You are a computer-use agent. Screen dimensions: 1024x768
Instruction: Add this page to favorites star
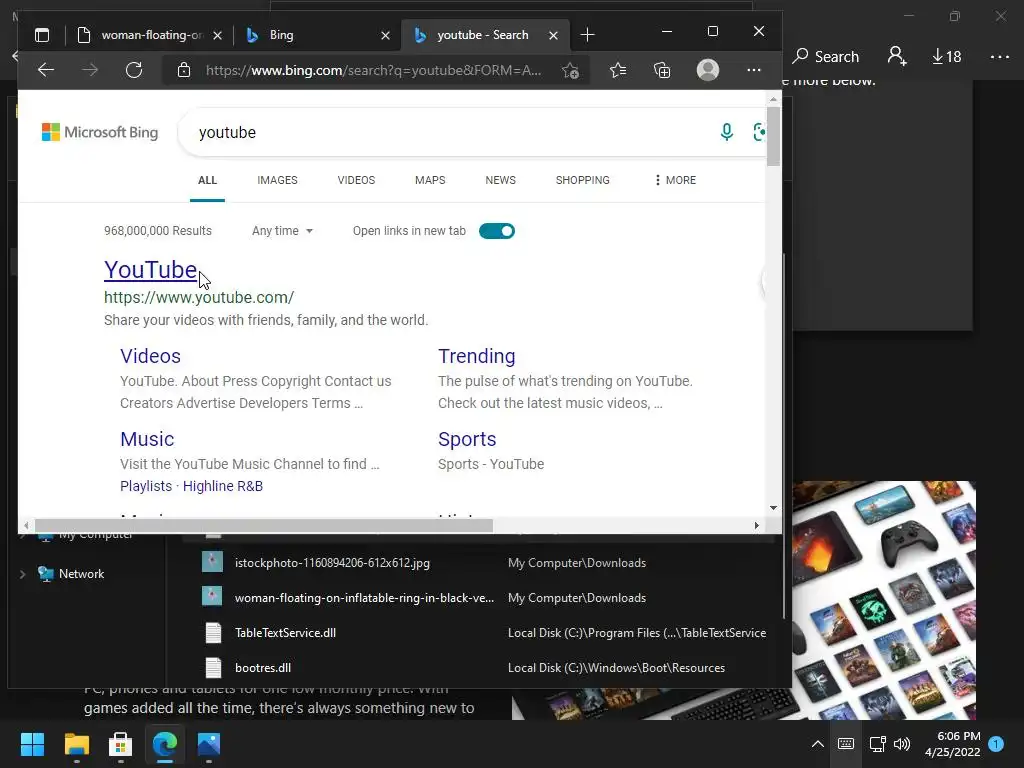tap(570, 71)
